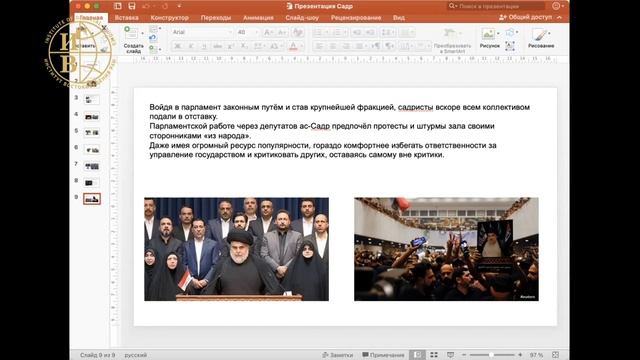Click the Общий доступ share button
640x360 pixels.
tap(525, 17)
